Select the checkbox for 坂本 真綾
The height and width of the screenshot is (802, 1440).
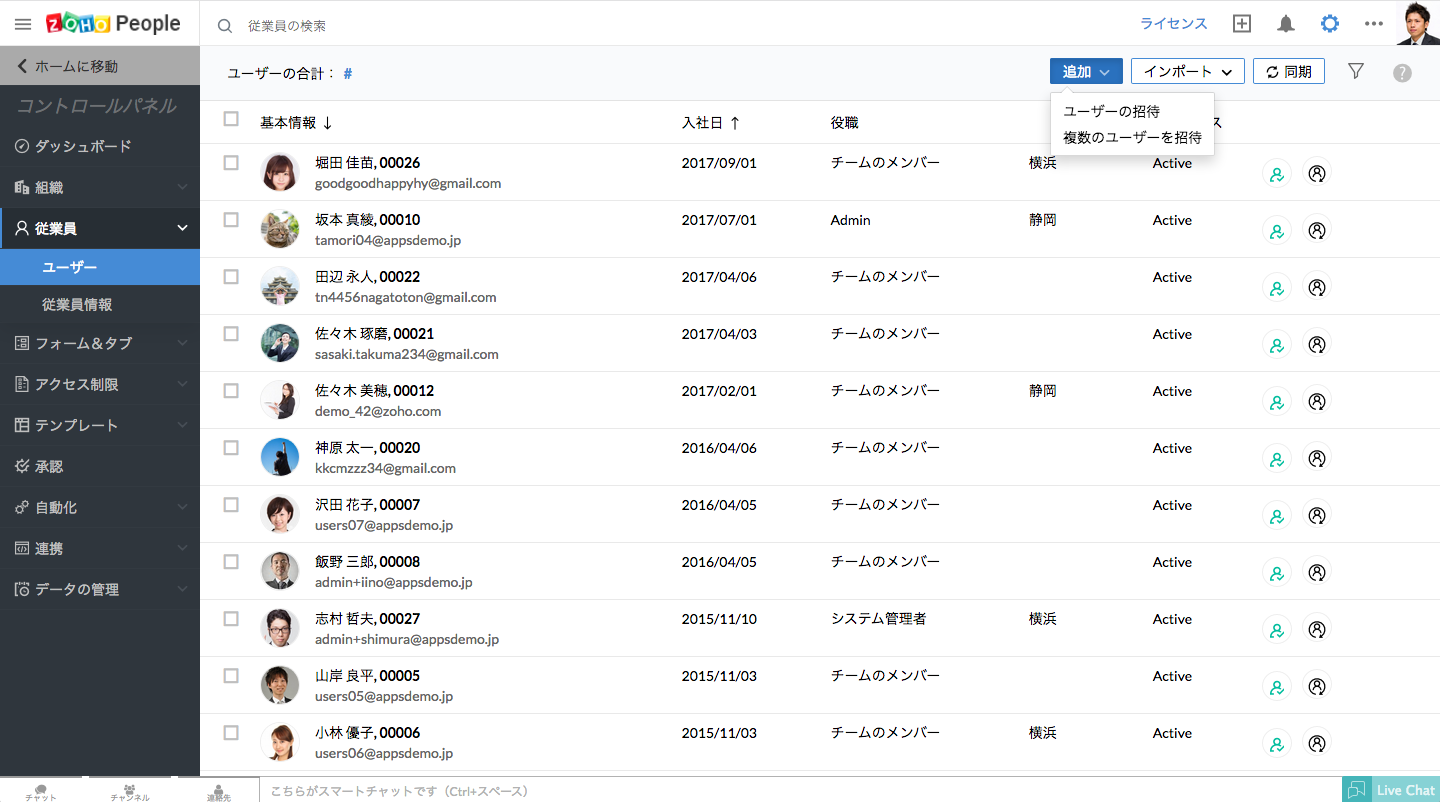coord(231,220)
